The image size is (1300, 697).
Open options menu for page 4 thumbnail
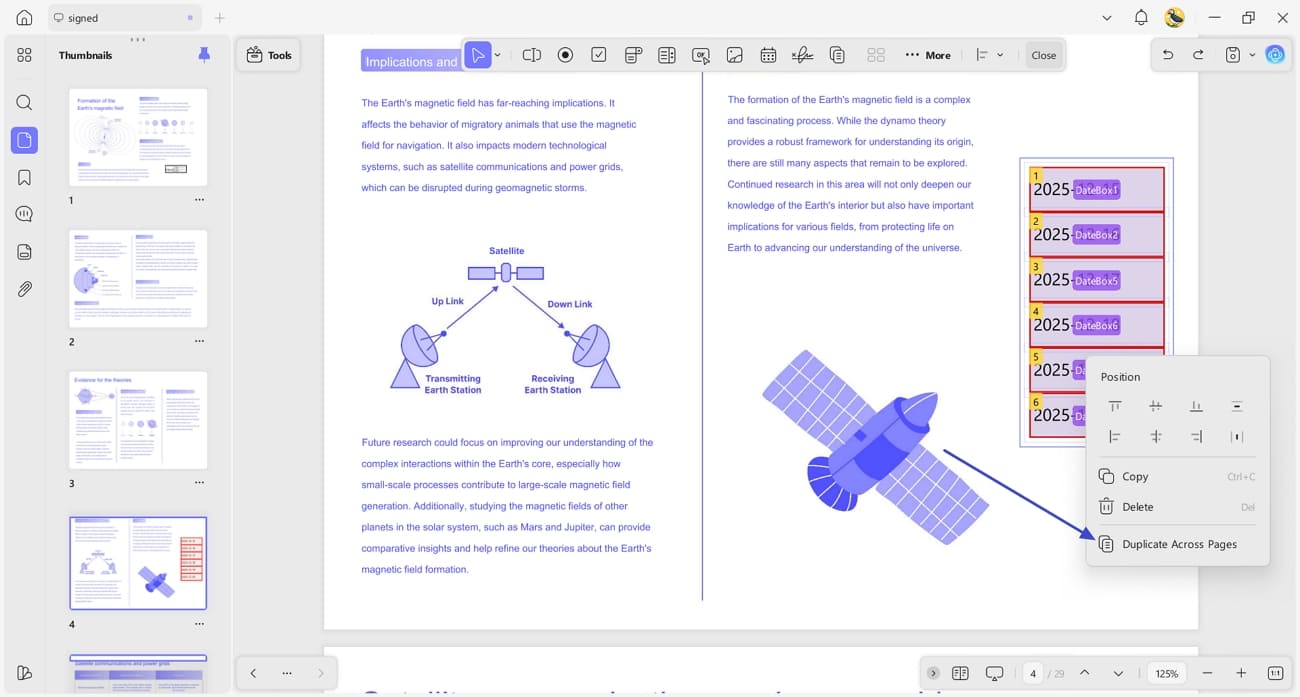tap(199, 624)
